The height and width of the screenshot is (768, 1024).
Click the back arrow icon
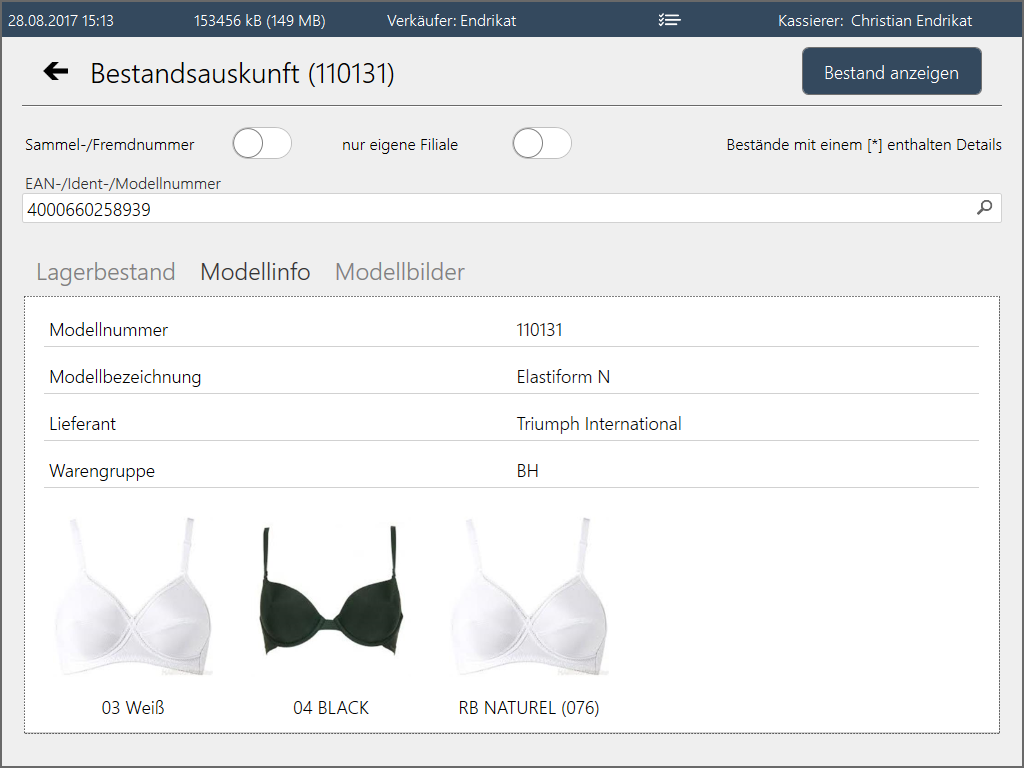tap(56, 71)
